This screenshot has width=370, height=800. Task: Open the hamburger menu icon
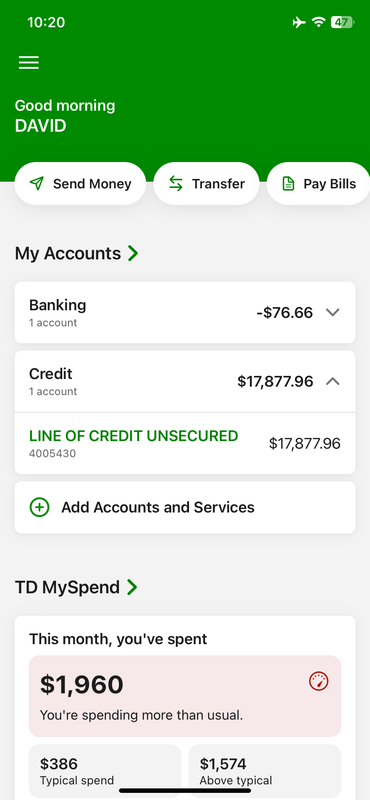pos(29,62)
